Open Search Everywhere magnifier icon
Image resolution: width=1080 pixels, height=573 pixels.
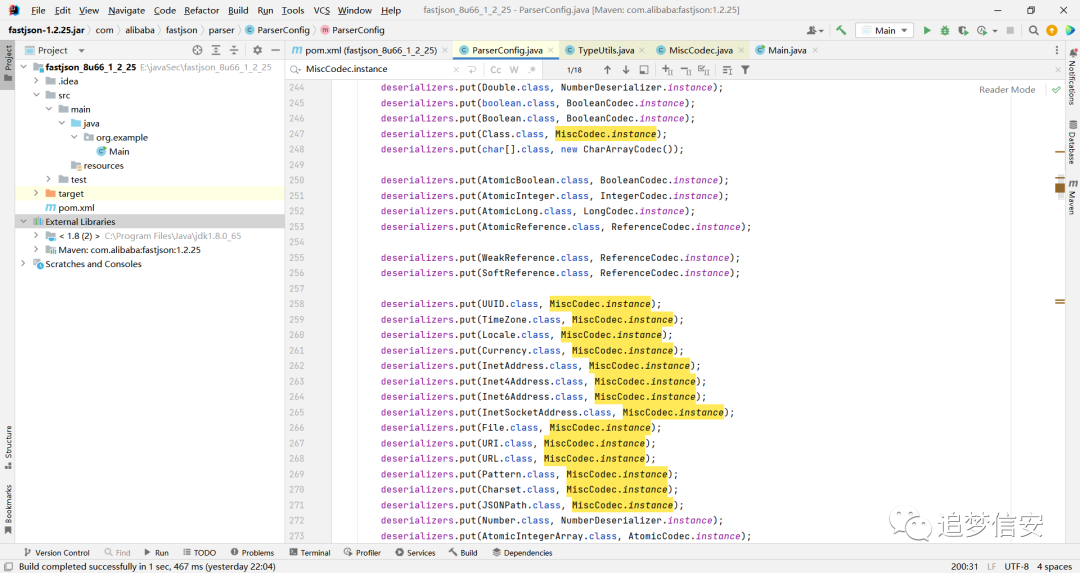pyautogui.click(x=1033, y=30)
